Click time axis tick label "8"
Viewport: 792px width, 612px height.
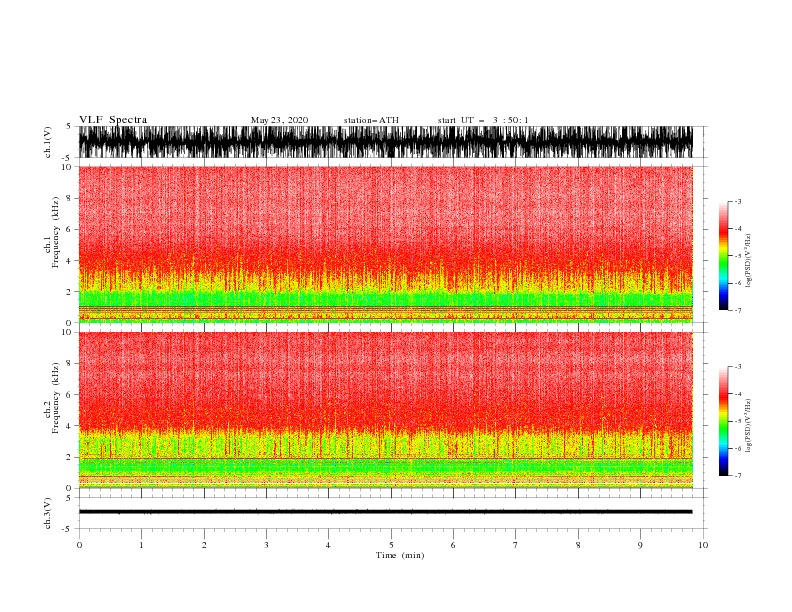(x=578, y=545)
